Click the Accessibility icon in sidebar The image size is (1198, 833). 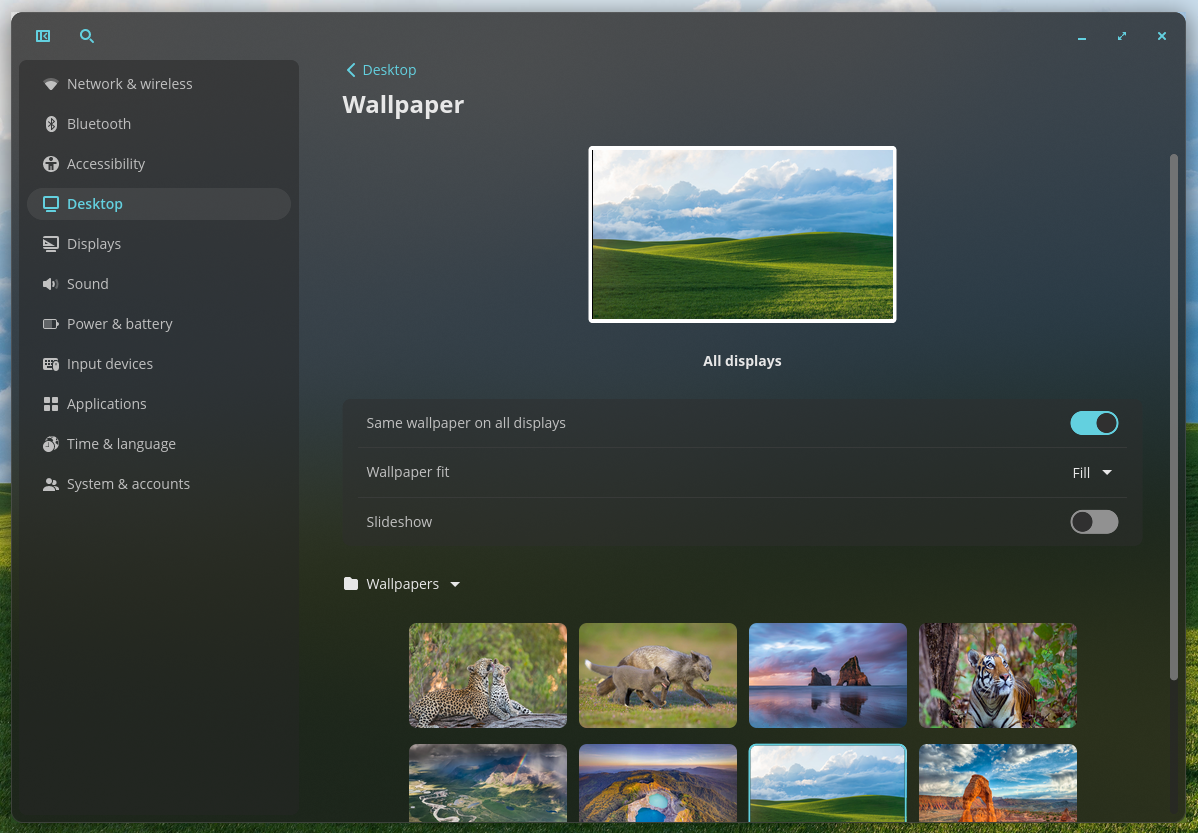tap(51, 164)
